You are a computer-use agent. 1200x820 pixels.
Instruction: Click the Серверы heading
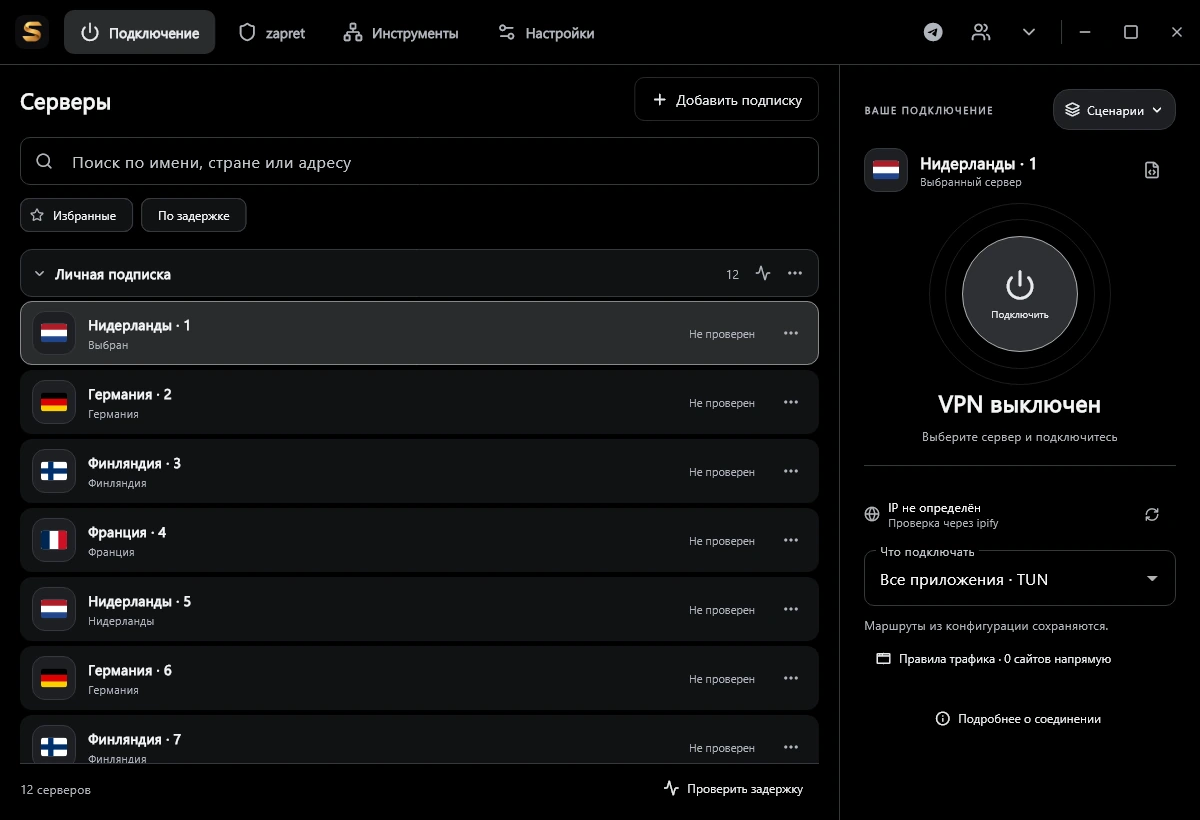coord(65,101)
